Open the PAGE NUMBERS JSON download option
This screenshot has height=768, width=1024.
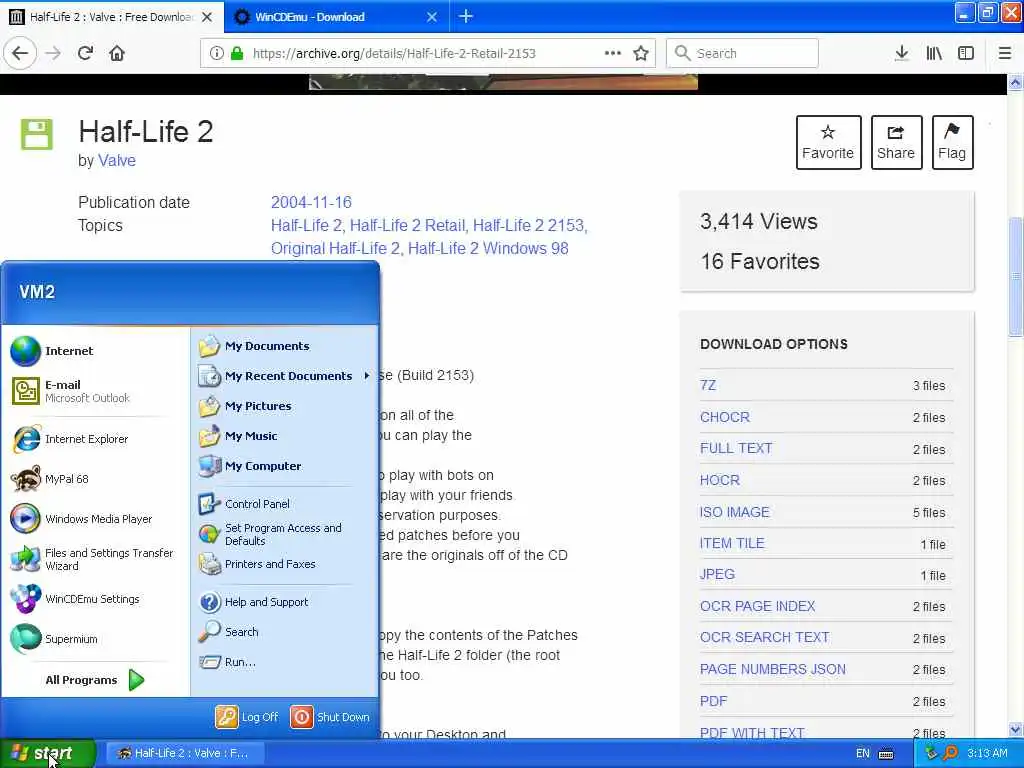click(773, 669)
